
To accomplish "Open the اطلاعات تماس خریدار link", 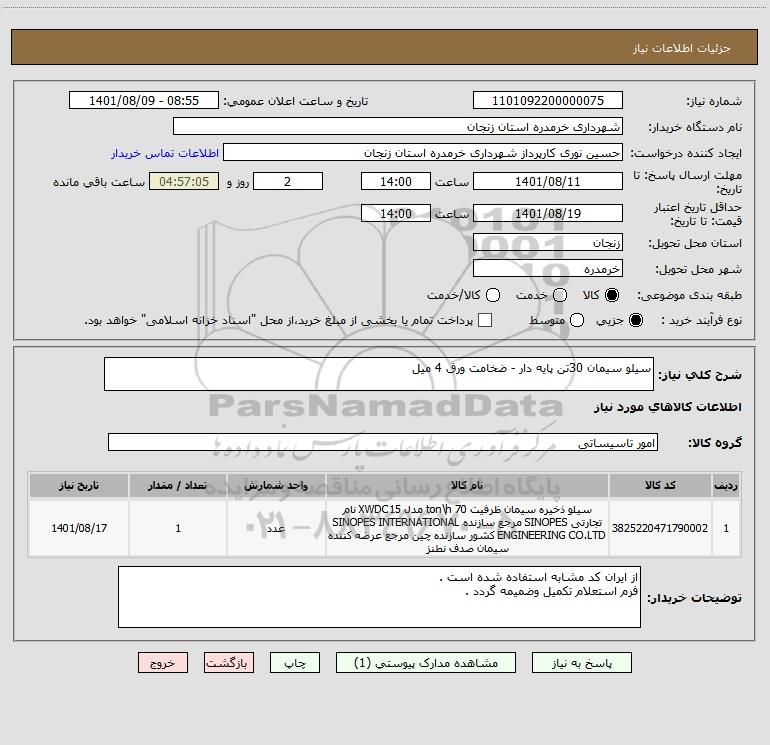I will click(x=165, y=153).
